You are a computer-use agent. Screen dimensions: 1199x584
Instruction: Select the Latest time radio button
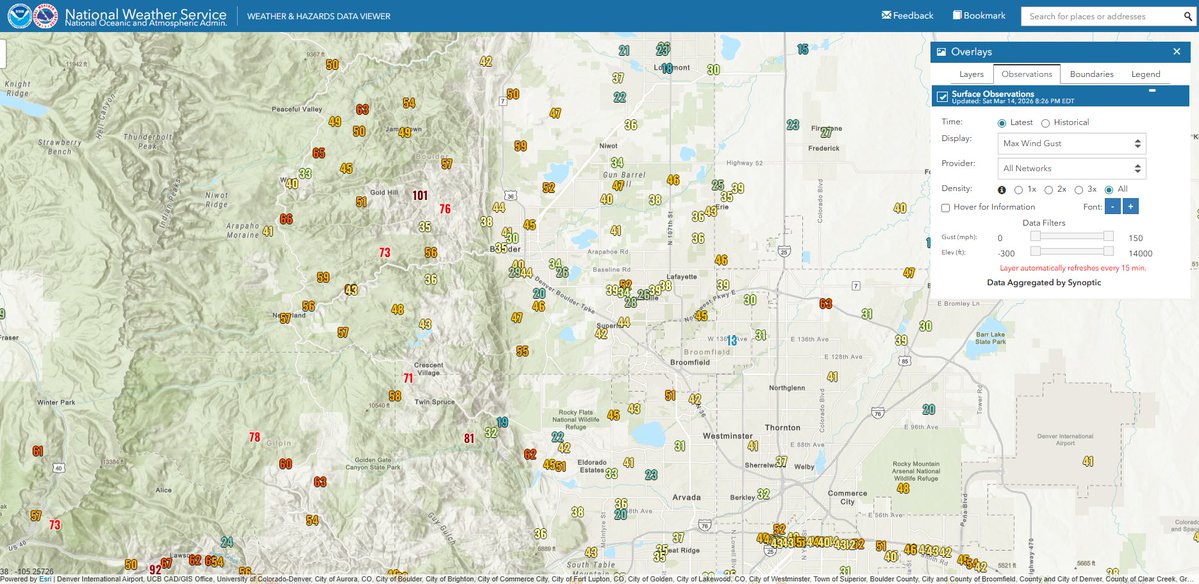click(1002, 122)
